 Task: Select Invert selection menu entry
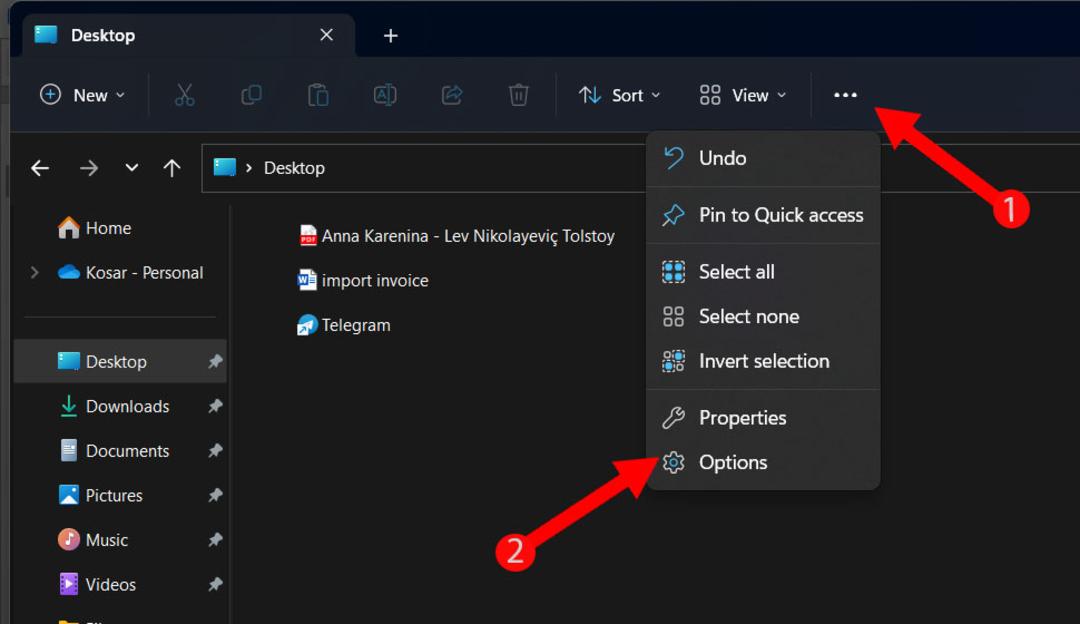pyautogui.click(x=763, y=361)
